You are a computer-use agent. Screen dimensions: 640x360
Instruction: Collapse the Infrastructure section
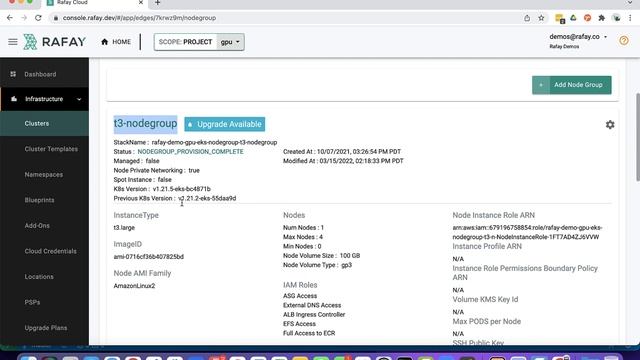(x=79, y=99)
